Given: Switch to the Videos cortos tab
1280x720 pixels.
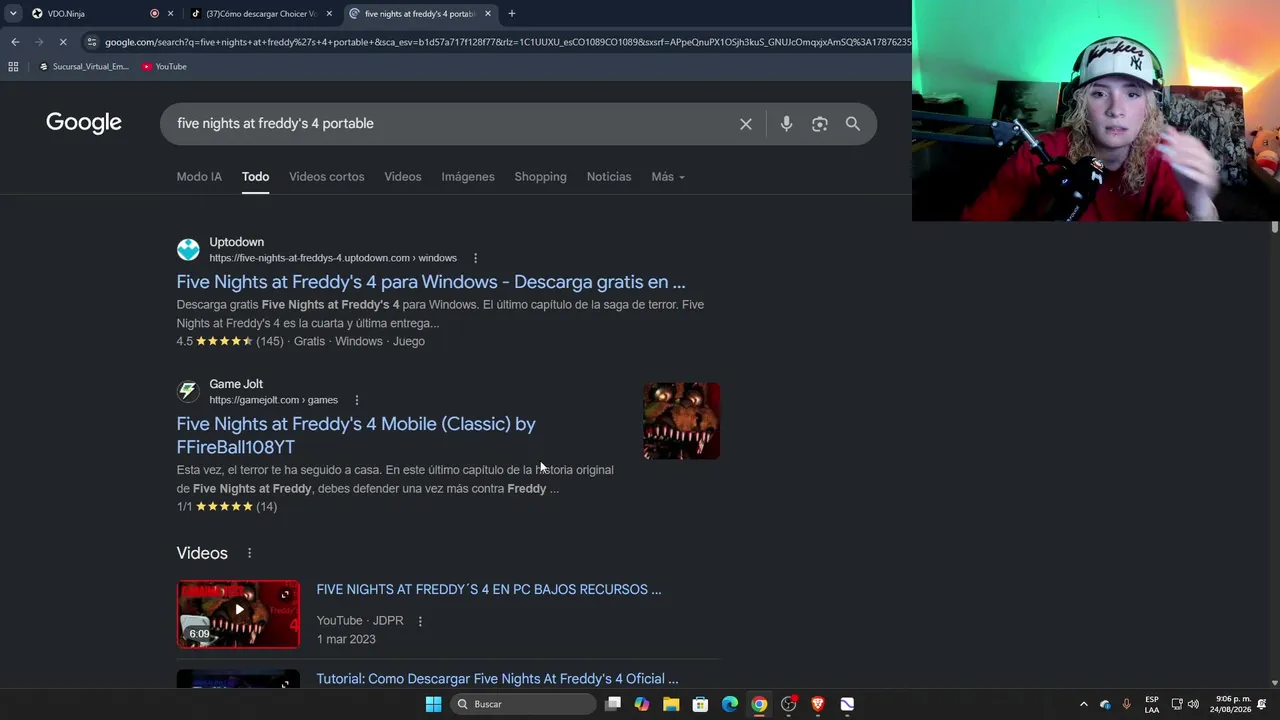Looking at the screenshot, I should pos(327,177).
